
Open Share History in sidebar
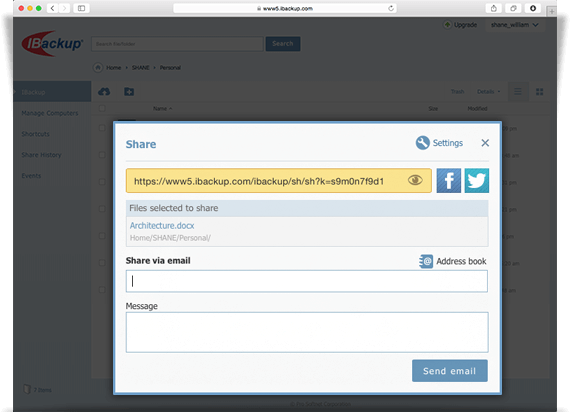(x=41, y=155)
